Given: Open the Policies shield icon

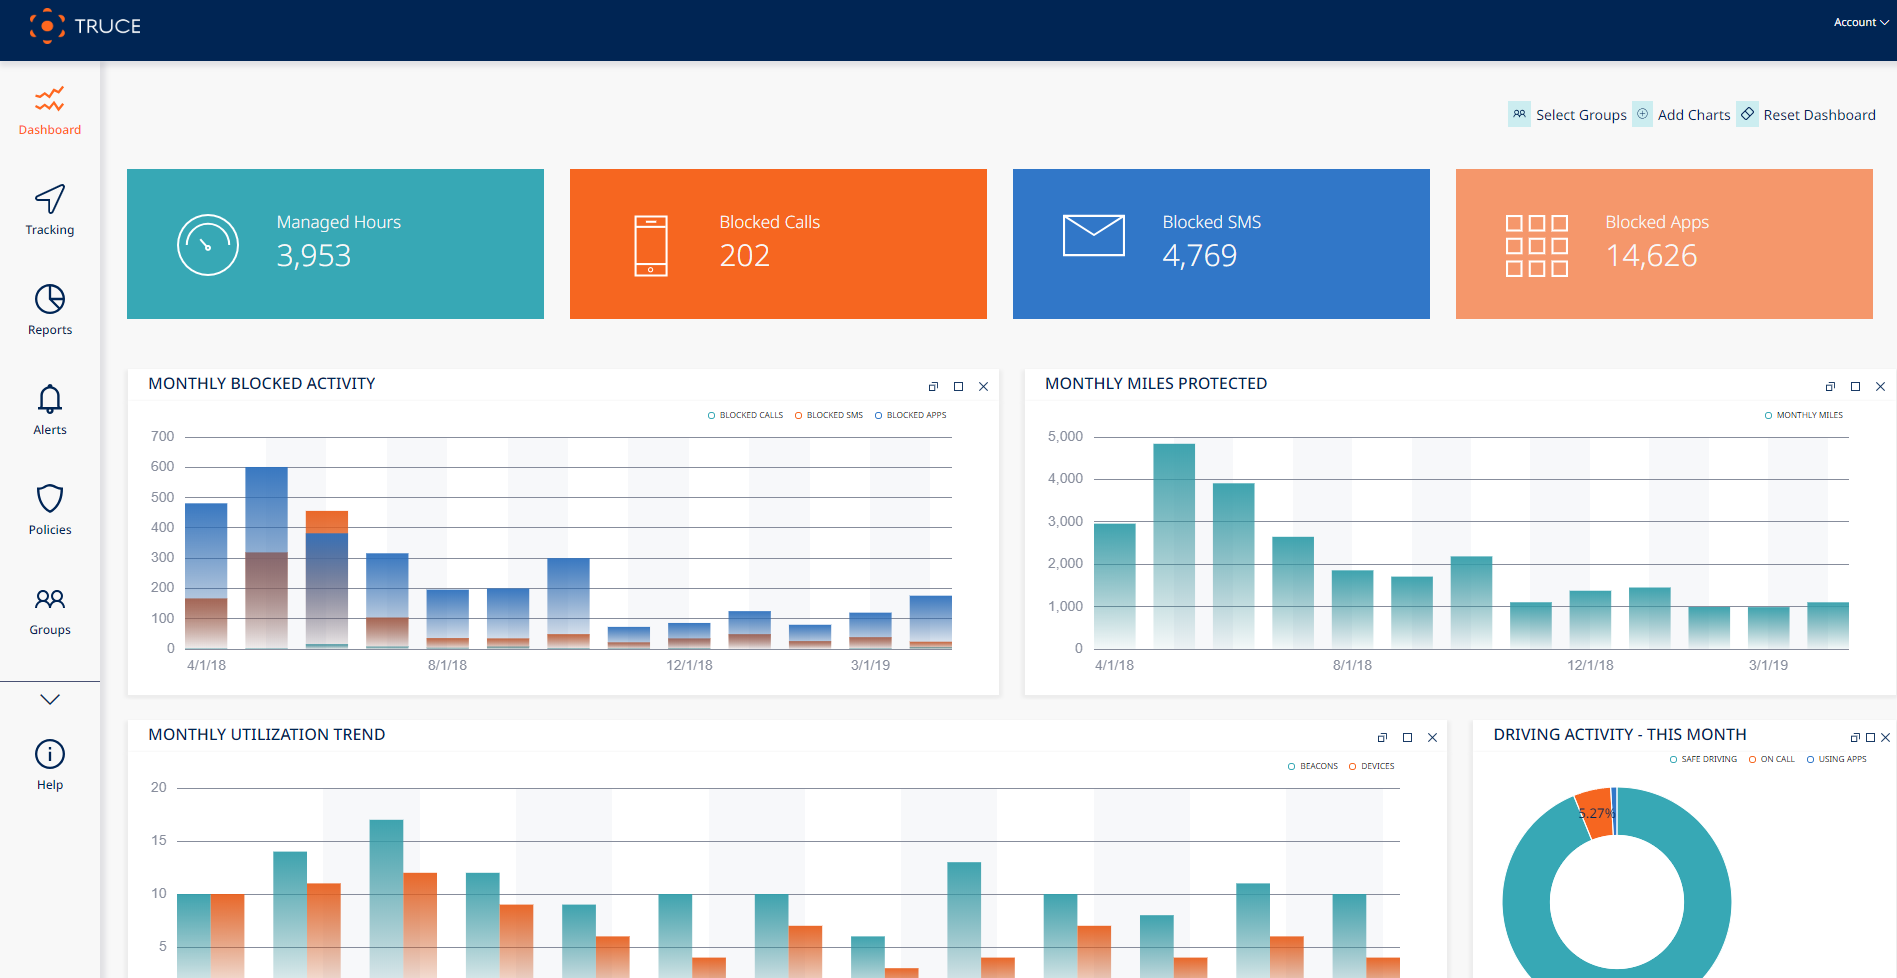Looking at the screenshot, I should (x=49, y=507).
